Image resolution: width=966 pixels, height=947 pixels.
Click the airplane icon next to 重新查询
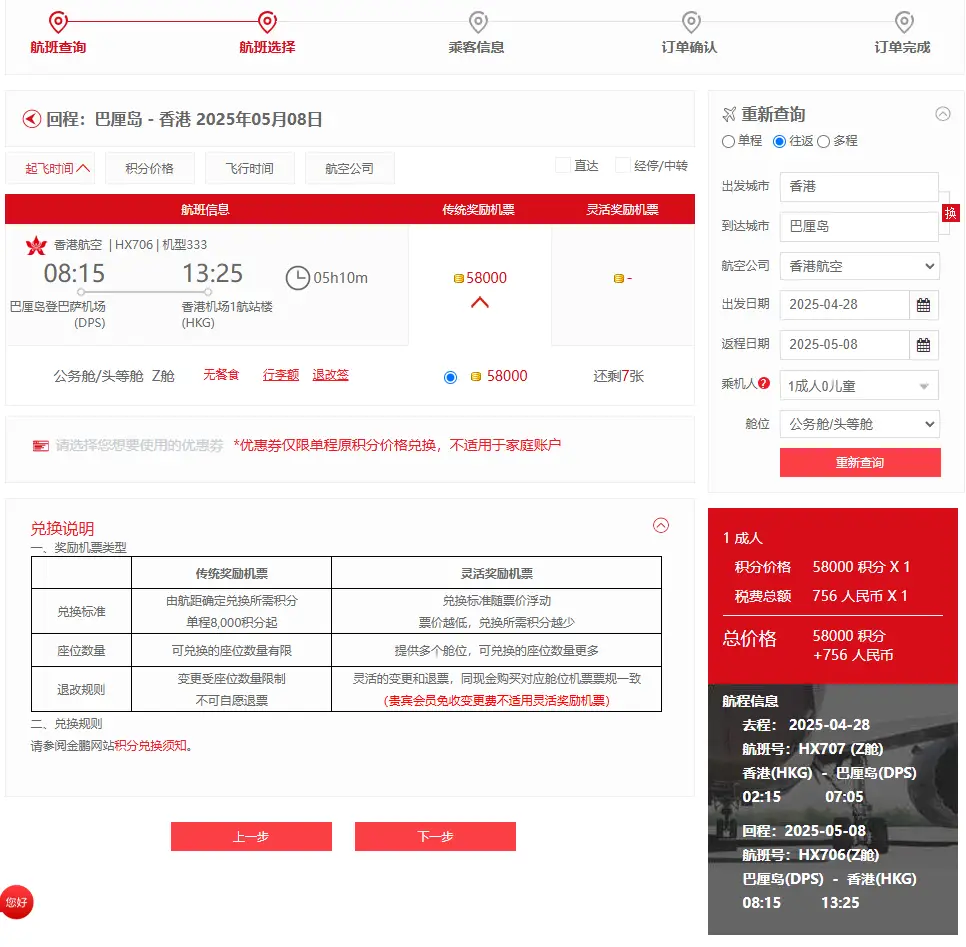pos(729,114)
